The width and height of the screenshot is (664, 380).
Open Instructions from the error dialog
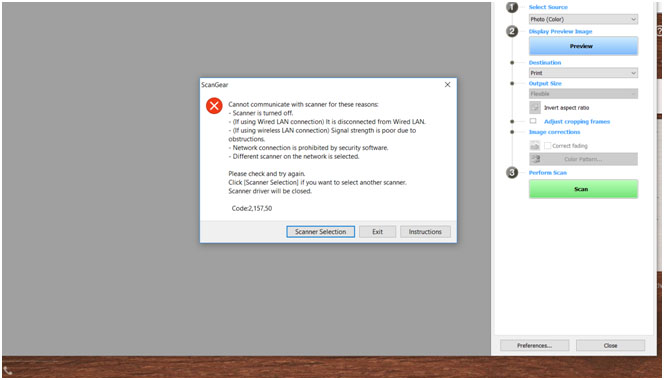pyautogui.click(x=425, y=232)
